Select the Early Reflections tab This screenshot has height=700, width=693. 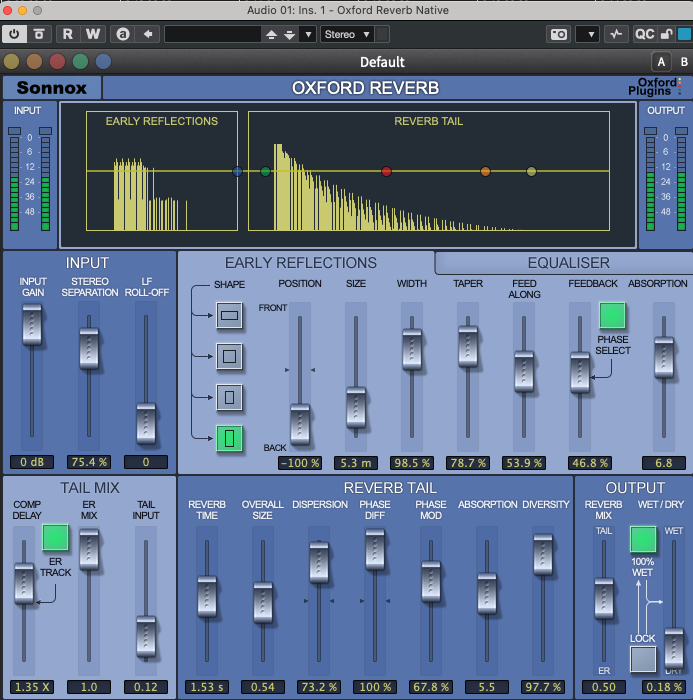click(301, 263)
